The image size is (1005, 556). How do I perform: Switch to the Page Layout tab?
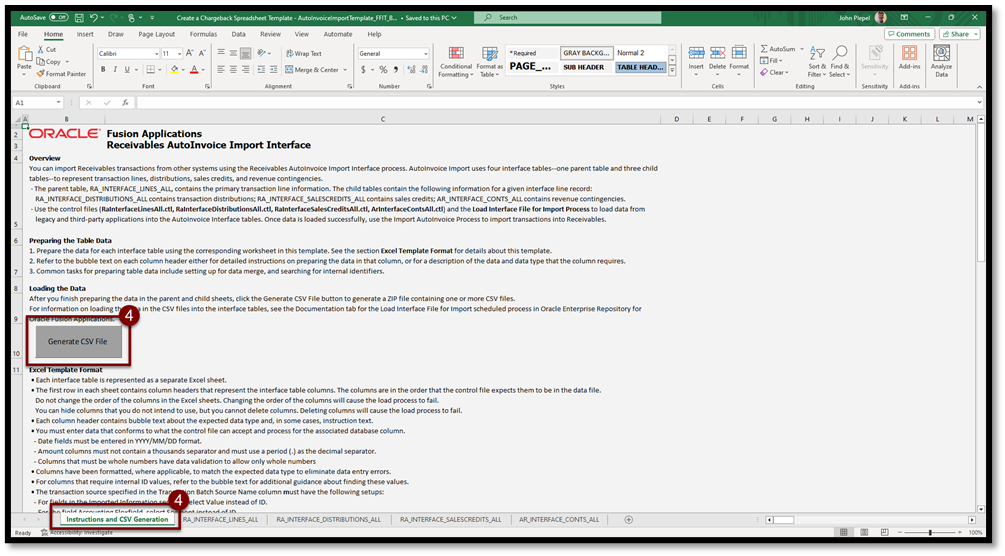click(x=156, y=35)
